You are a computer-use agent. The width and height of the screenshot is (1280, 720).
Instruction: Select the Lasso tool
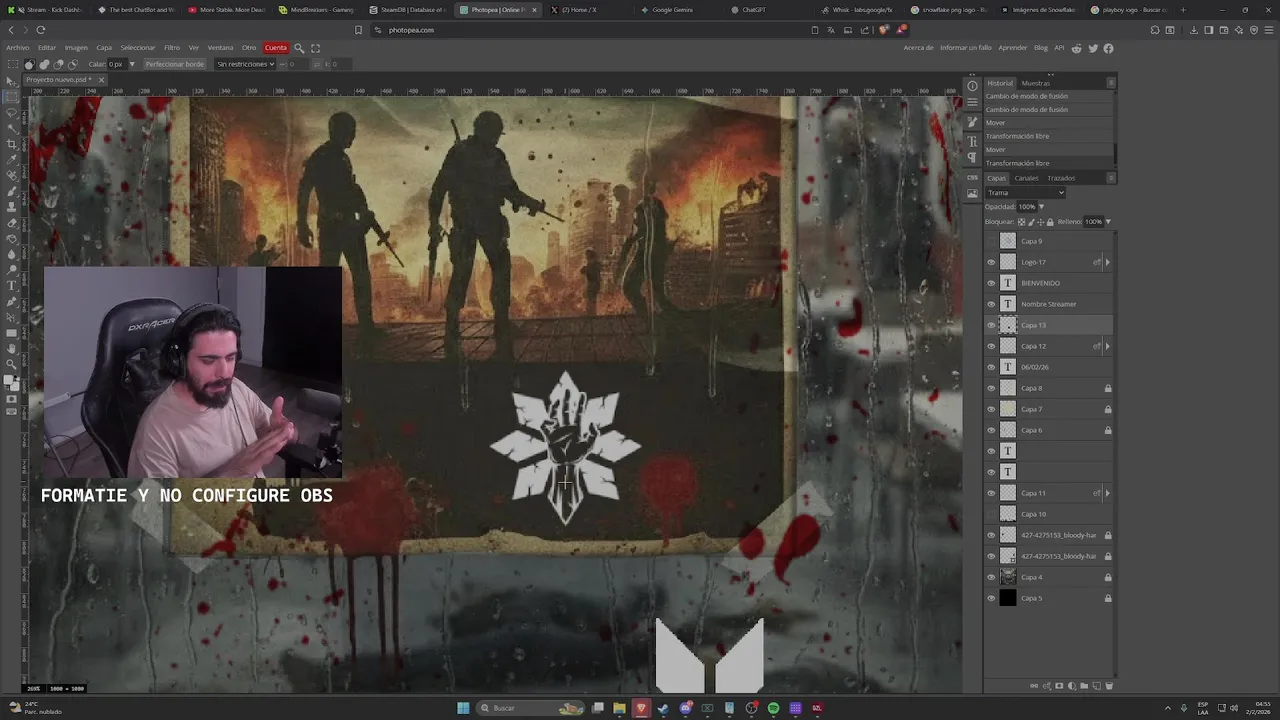pyautogui.click(x=11, y=113)
